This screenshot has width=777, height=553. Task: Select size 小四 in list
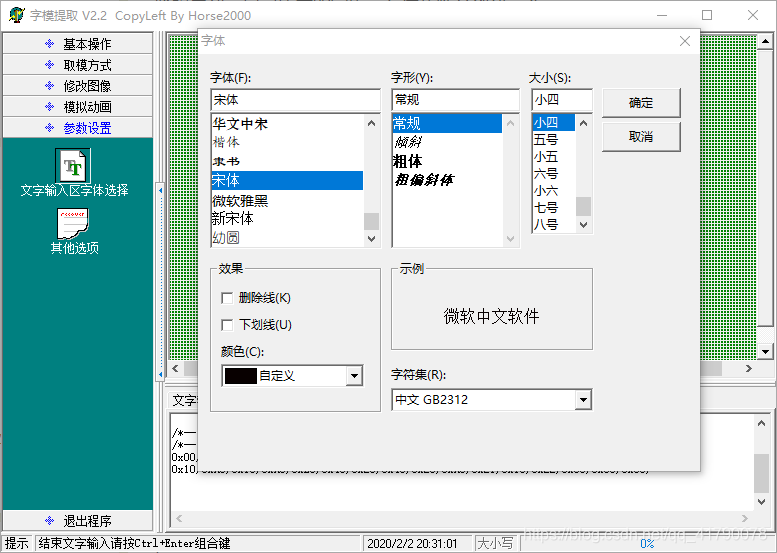(554, 122)
